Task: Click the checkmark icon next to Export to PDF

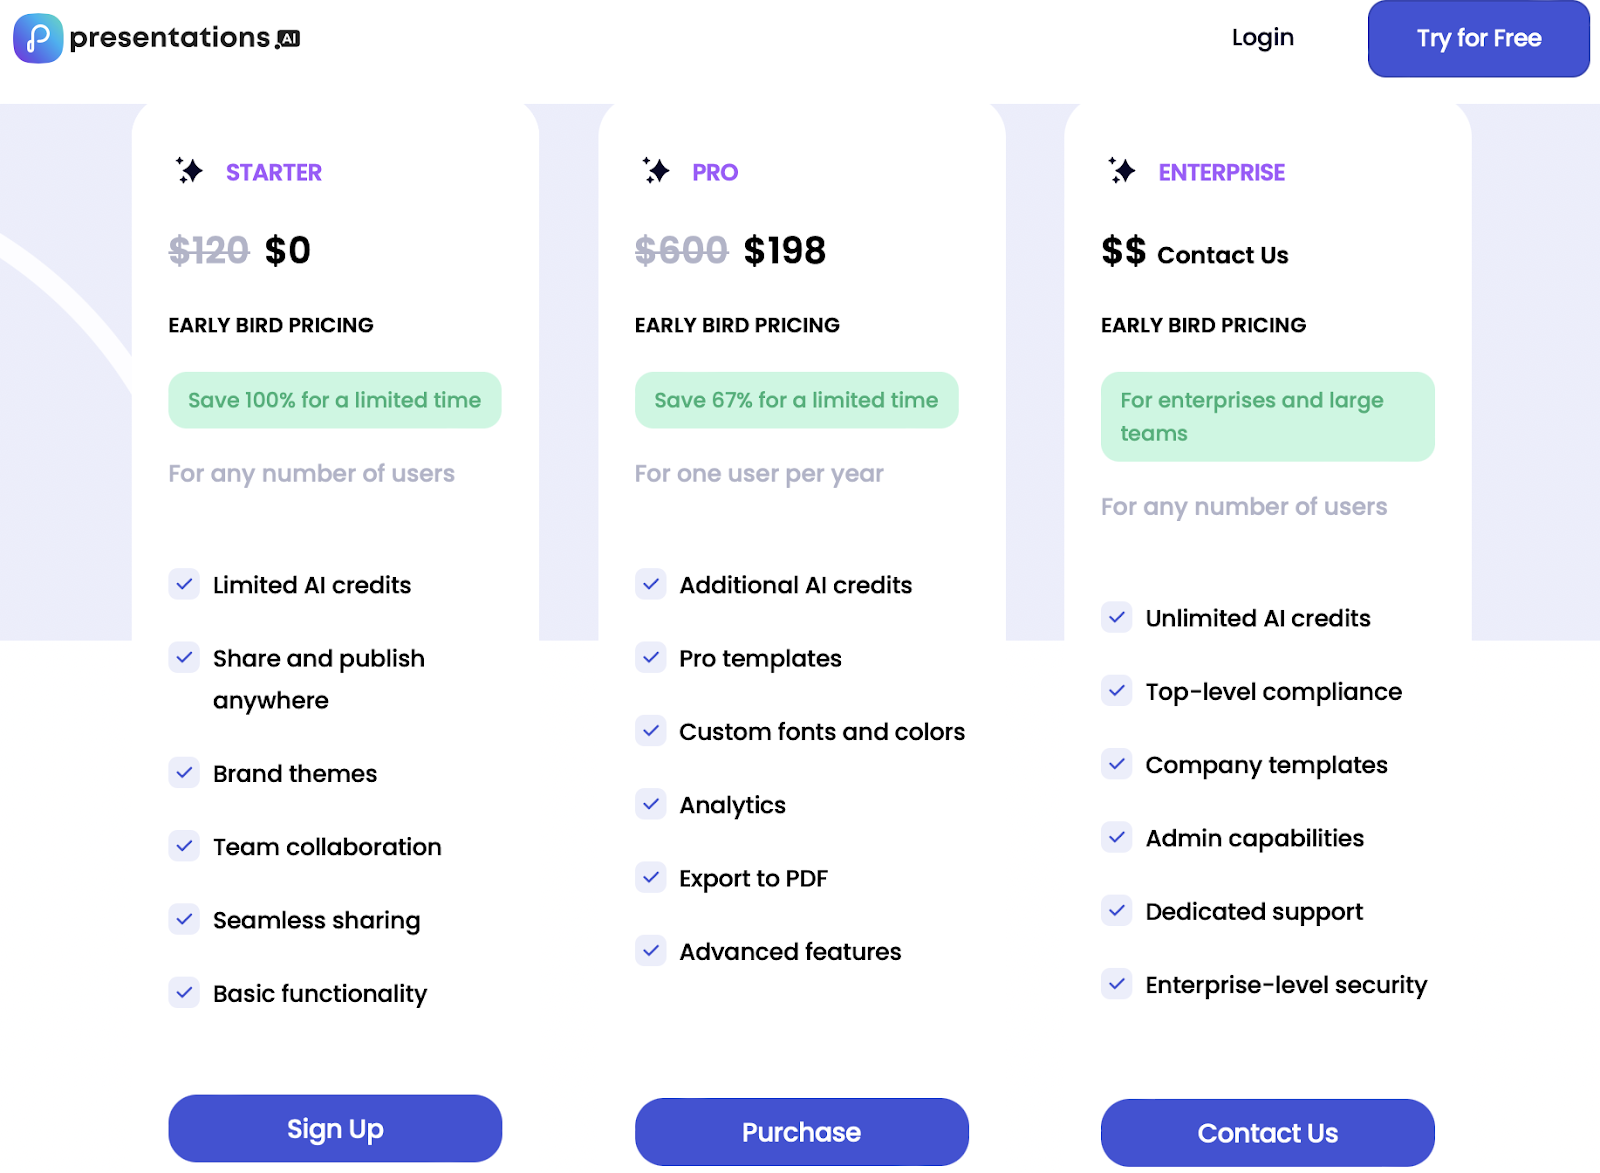Action: [651, 877]
